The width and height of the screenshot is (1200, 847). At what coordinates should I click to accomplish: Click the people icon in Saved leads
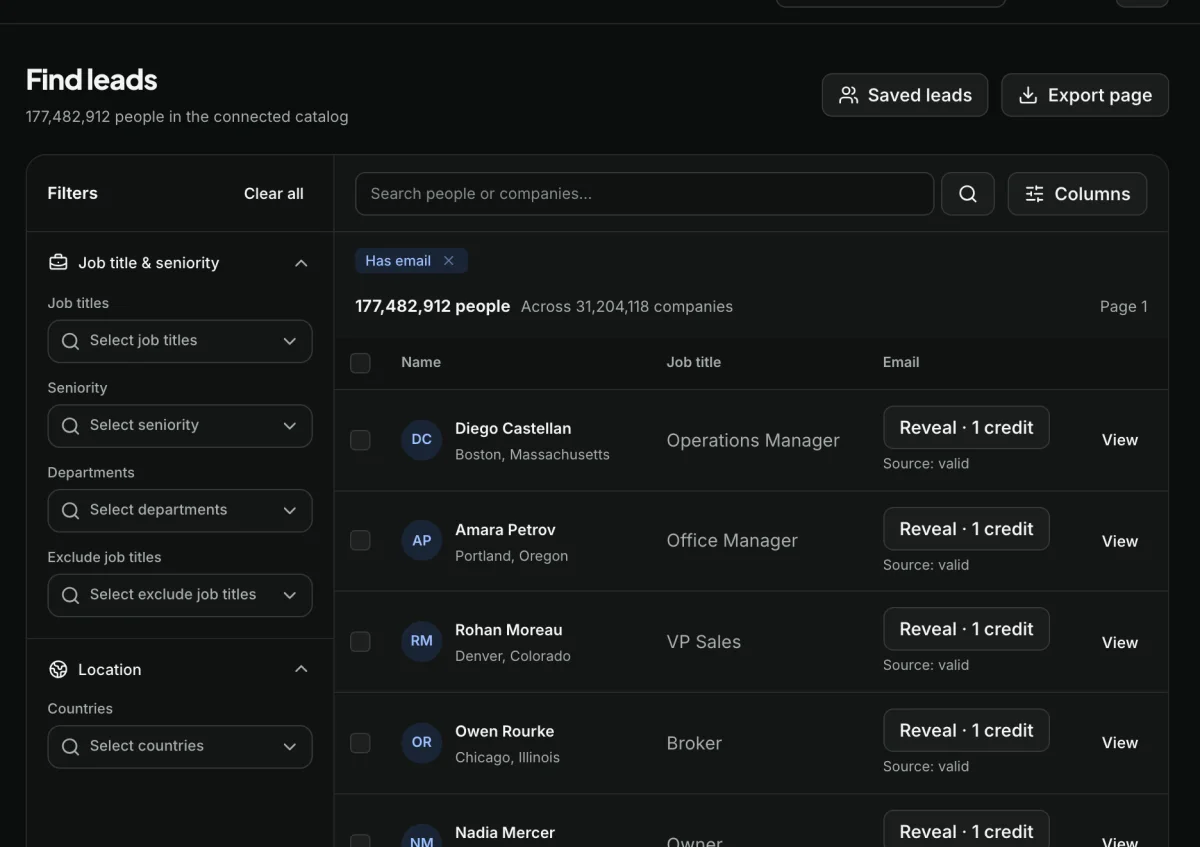(849, 95)
